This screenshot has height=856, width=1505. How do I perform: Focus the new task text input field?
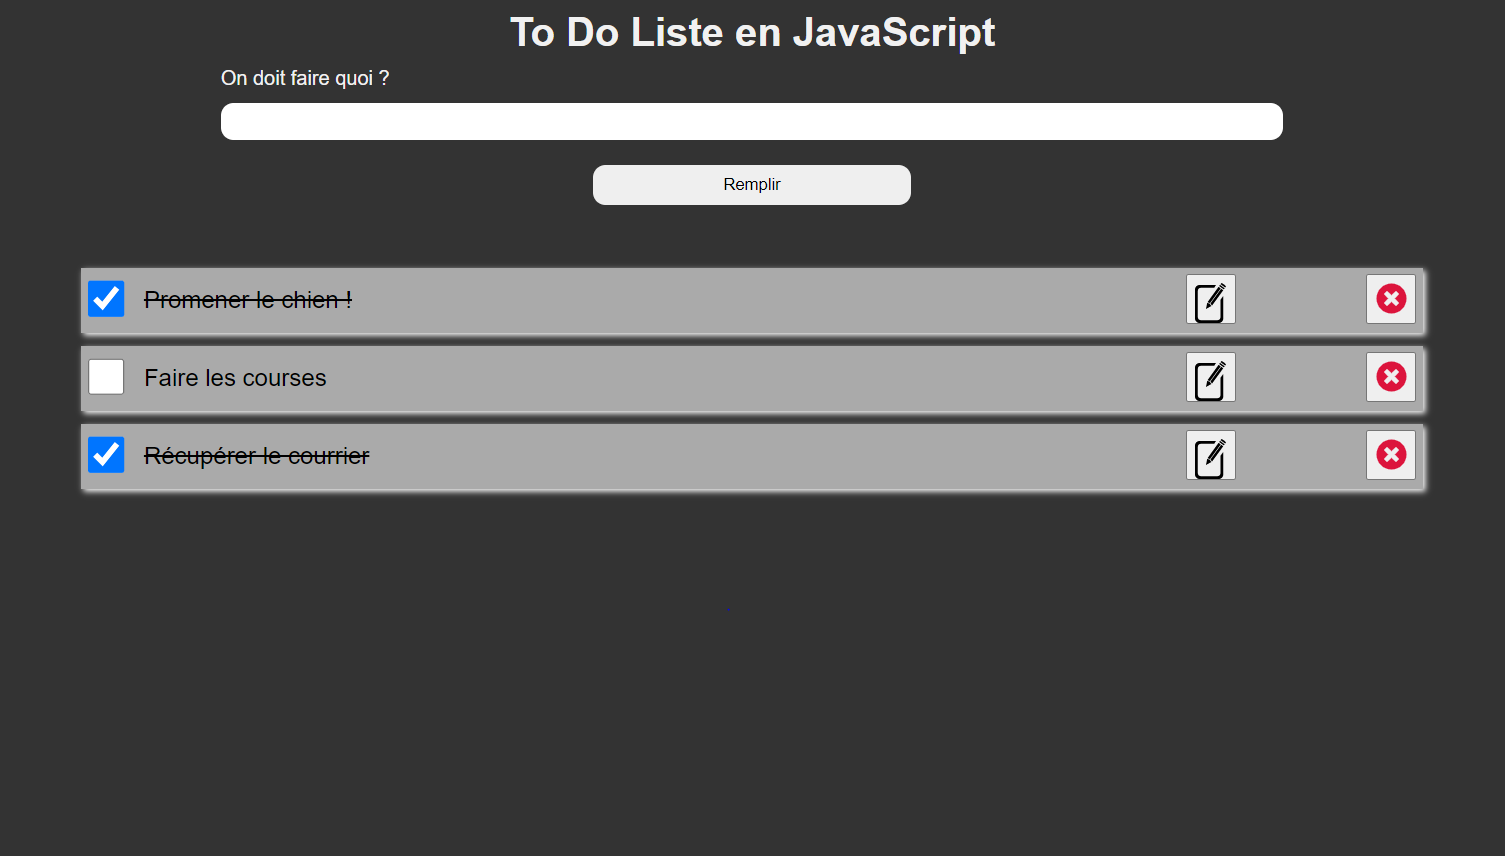click(751, 122)
